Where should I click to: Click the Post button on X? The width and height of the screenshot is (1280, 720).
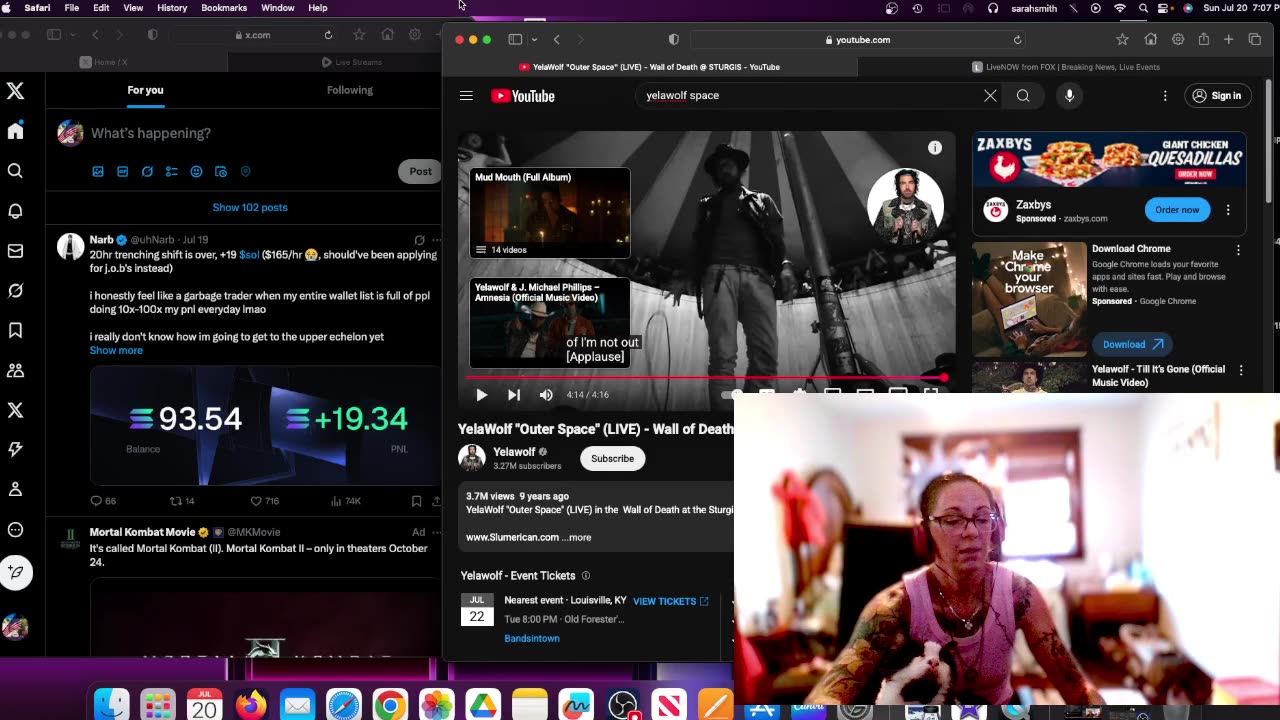tap(420, 171)
